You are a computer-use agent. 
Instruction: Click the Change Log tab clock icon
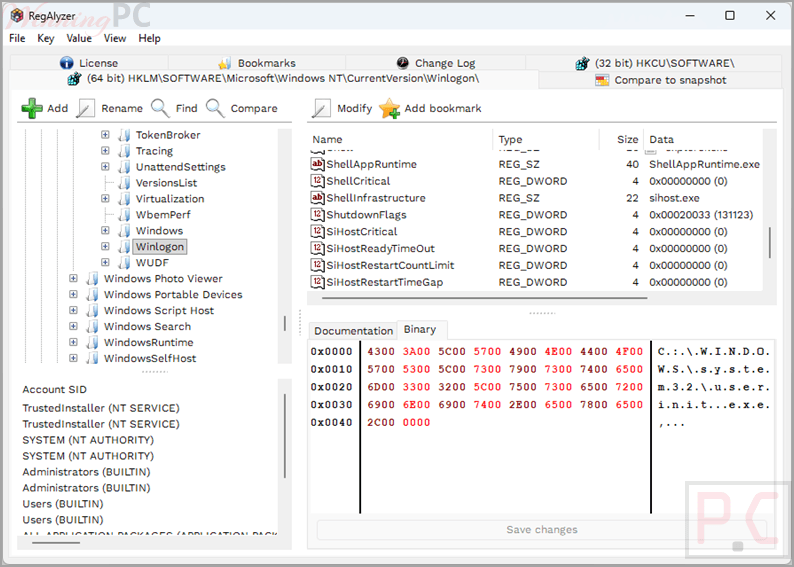point(403,63)
